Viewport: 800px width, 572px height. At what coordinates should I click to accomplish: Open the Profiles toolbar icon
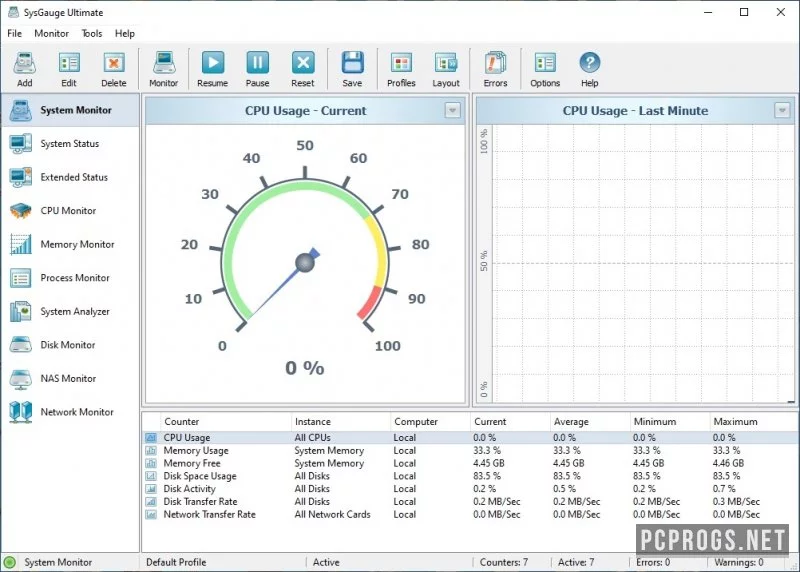[401, 69]
